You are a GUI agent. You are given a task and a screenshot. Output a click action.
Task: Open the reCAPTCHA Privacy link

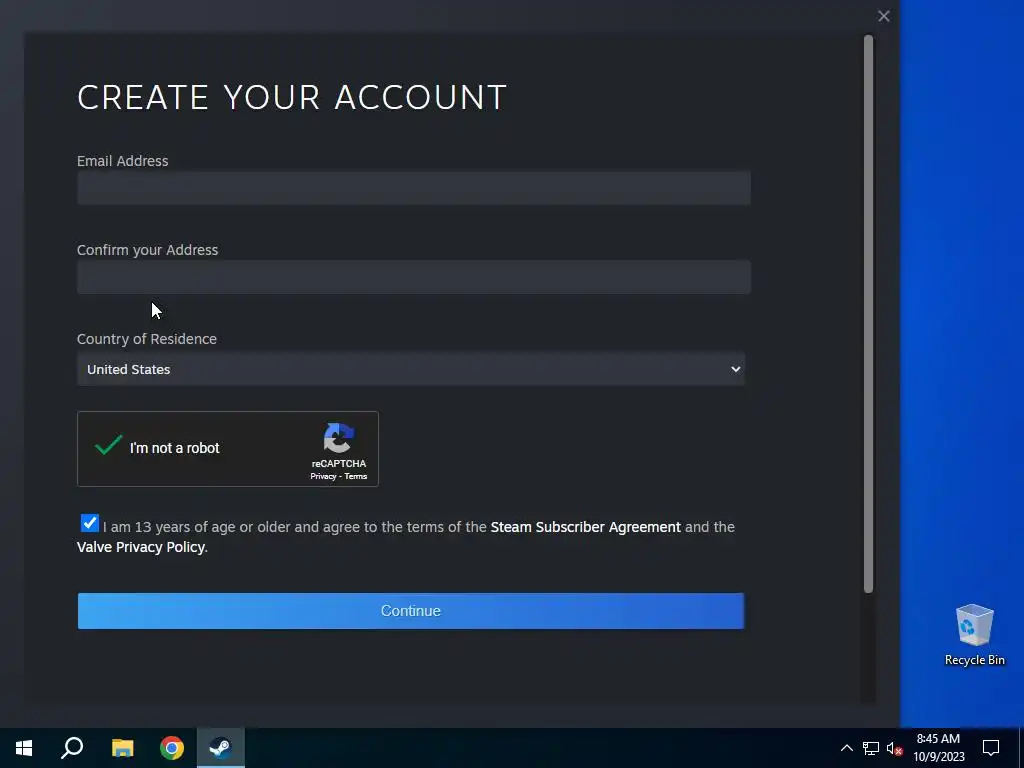pyautogui.click(x=323, y=476)
